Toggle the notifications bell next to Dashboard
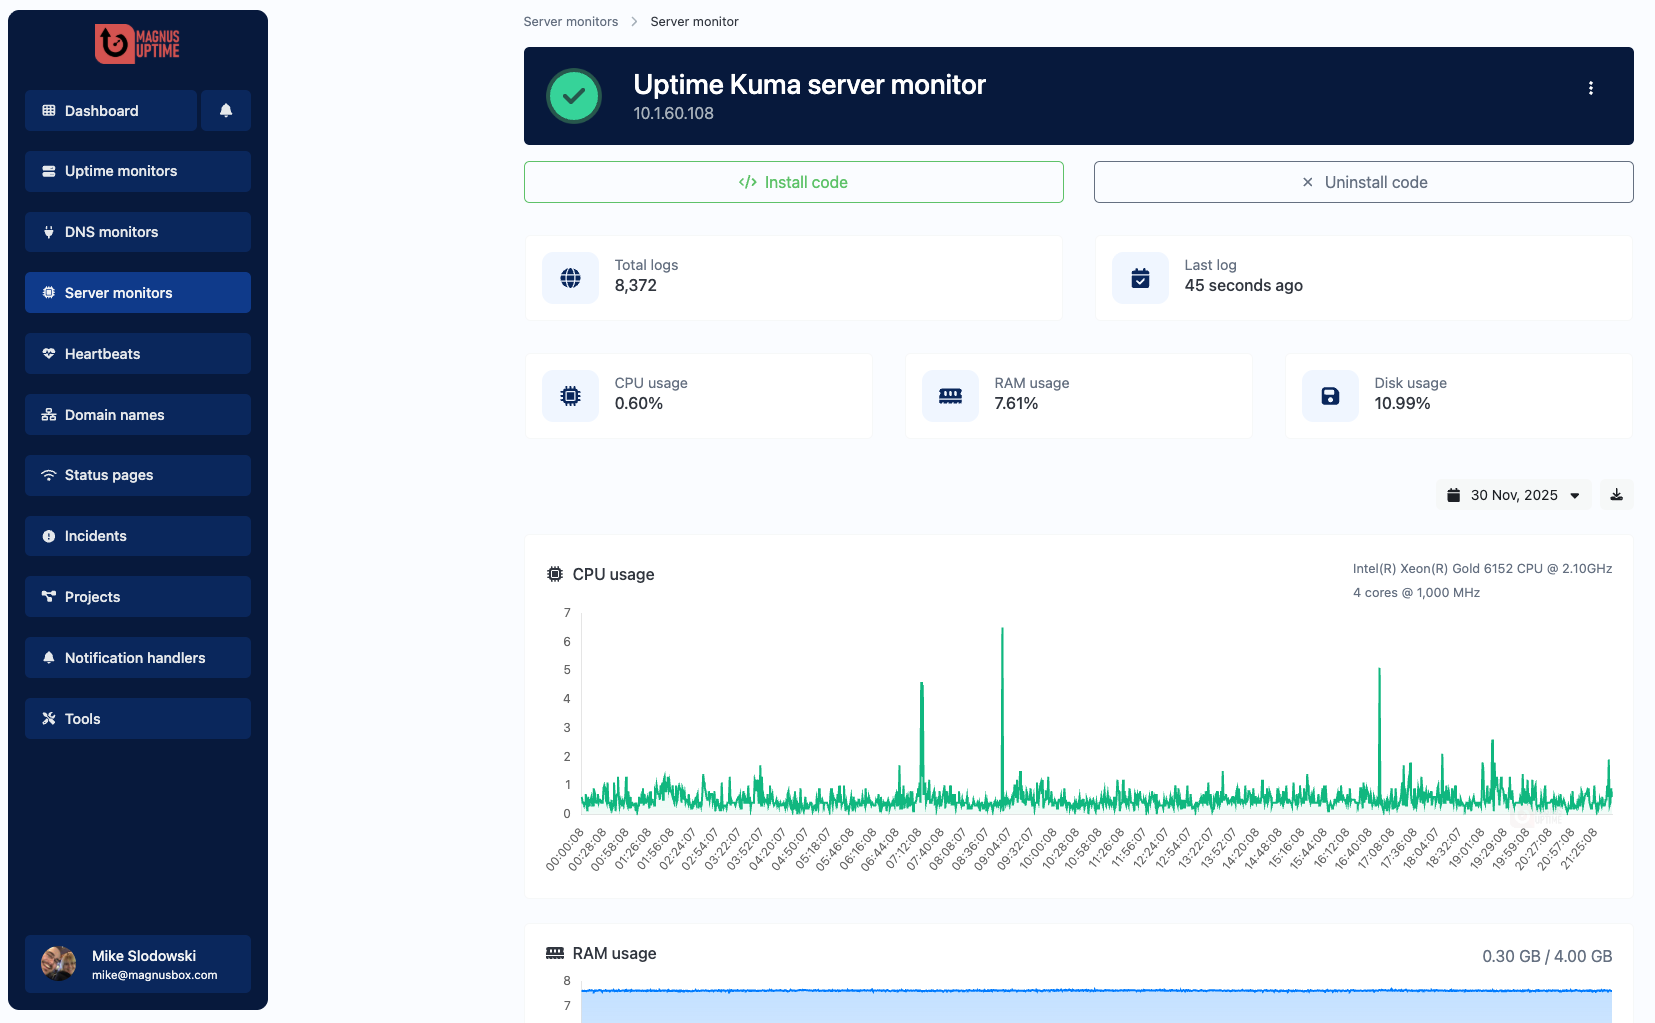1655x1023 pixels. [226, 110]
